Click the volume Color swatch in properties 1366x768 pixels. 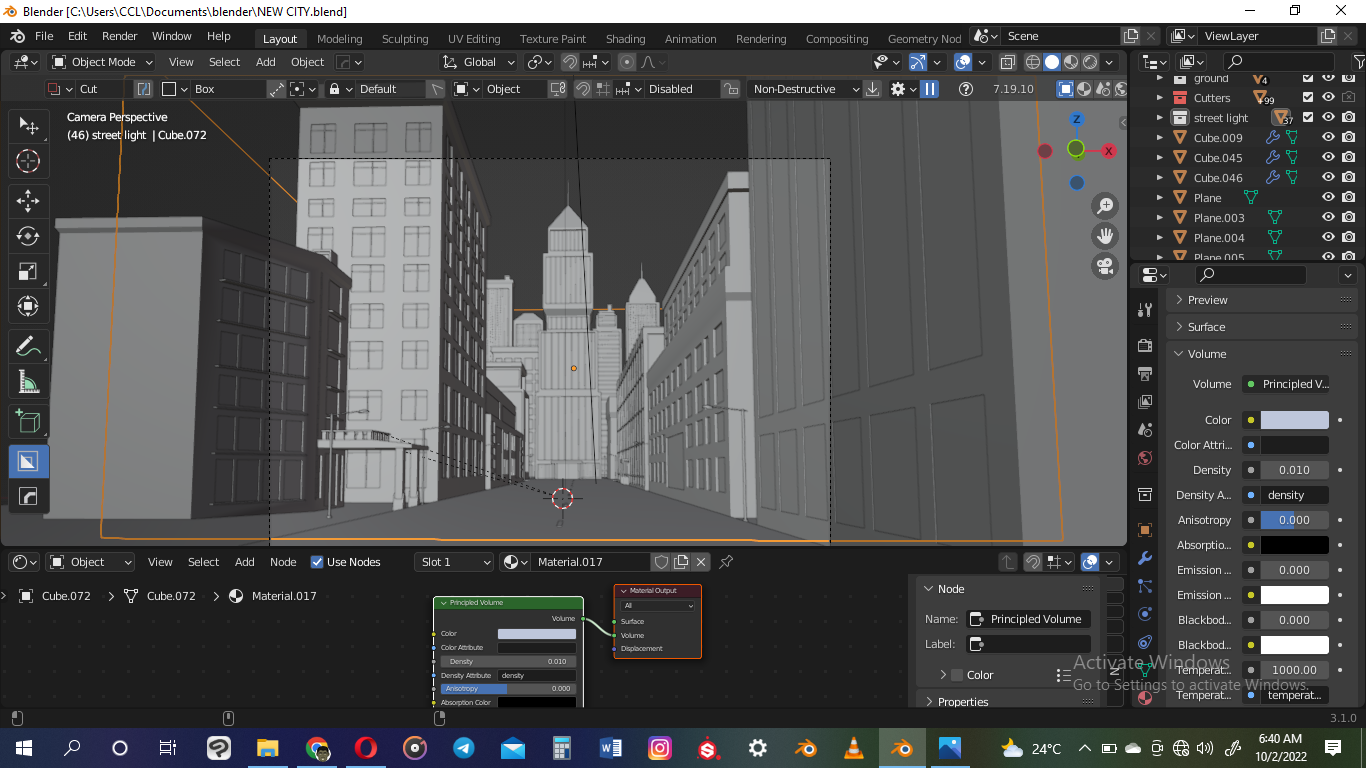(x=1295, y=420)
